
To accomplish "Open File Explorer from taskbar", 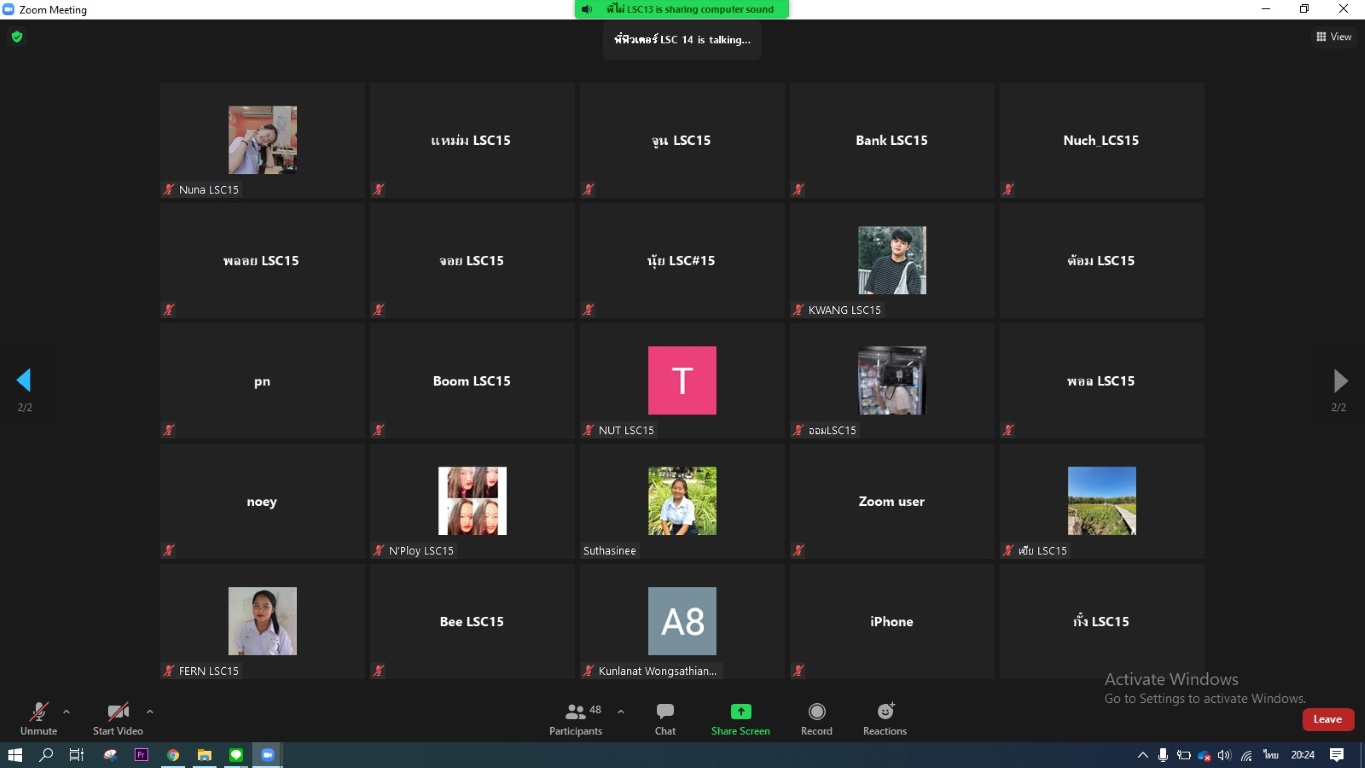I will [204, 755].
